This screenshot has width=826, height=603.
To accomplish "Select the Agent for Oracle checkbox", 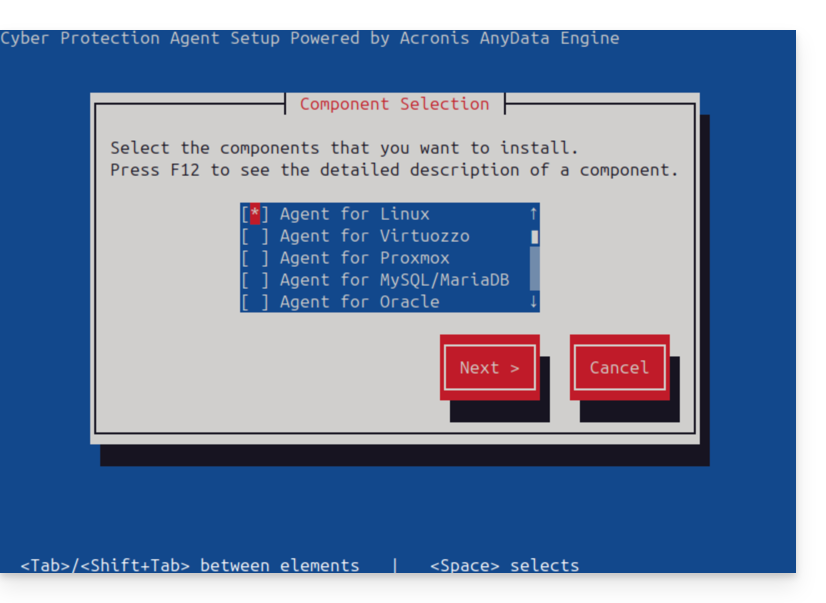I will tap(255, 302).
